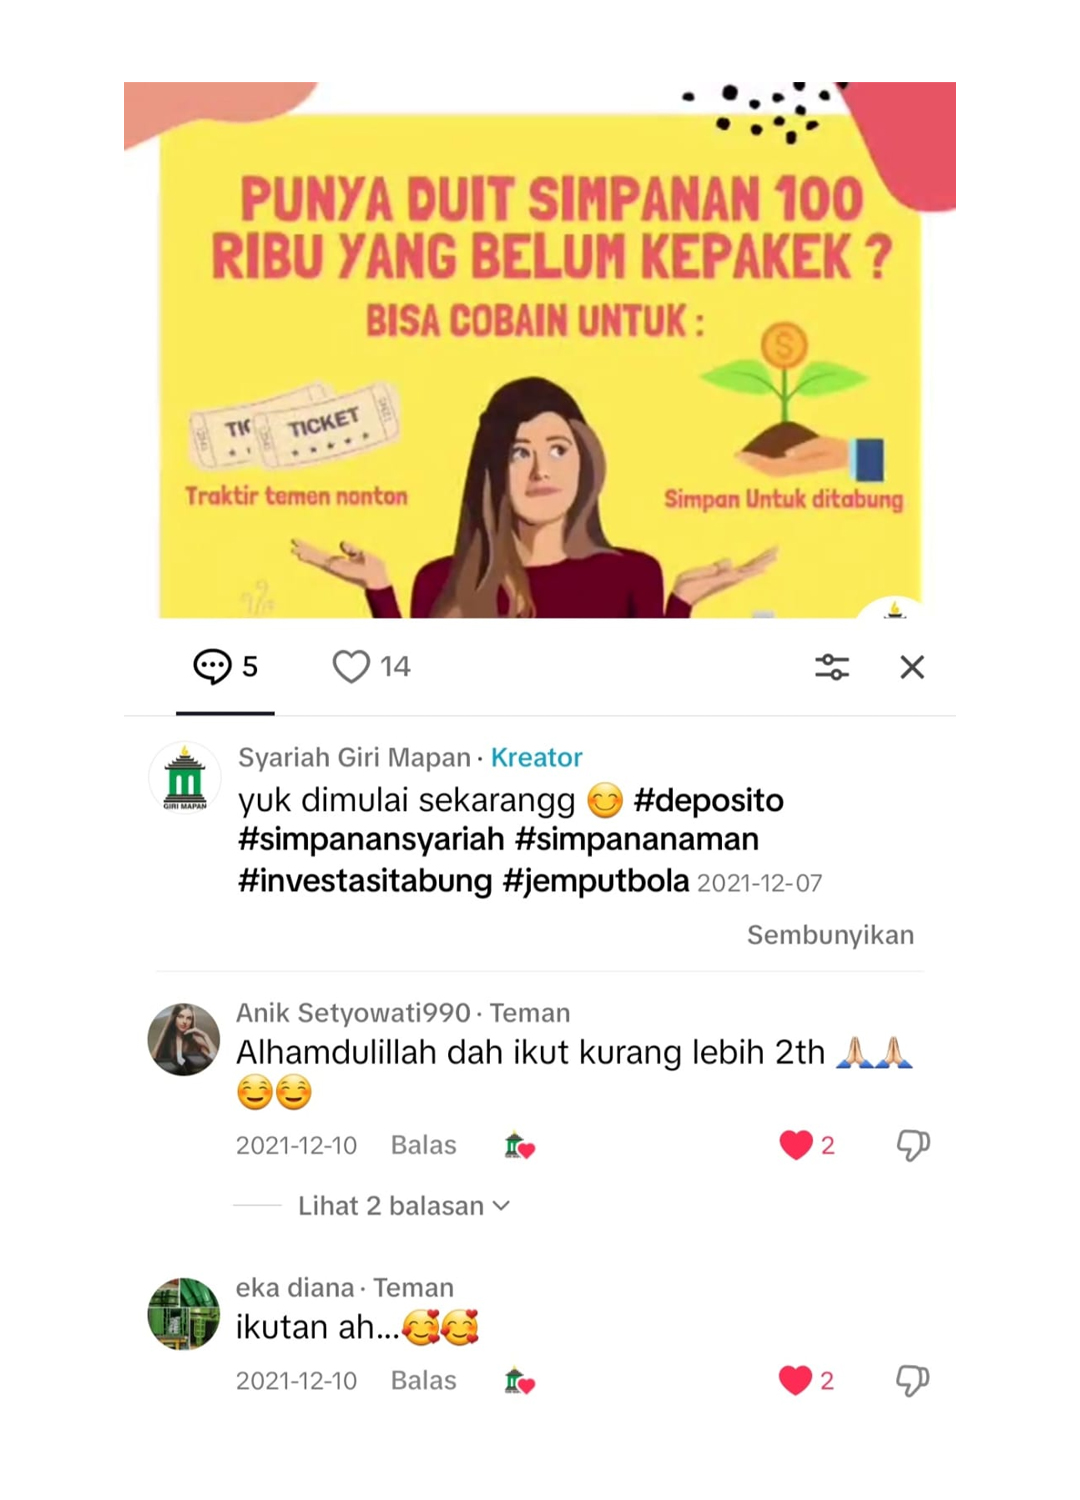1080x1500 pixels.
Task: Dislike Anik Setyowati990's comment
Action: [912, 1145]
